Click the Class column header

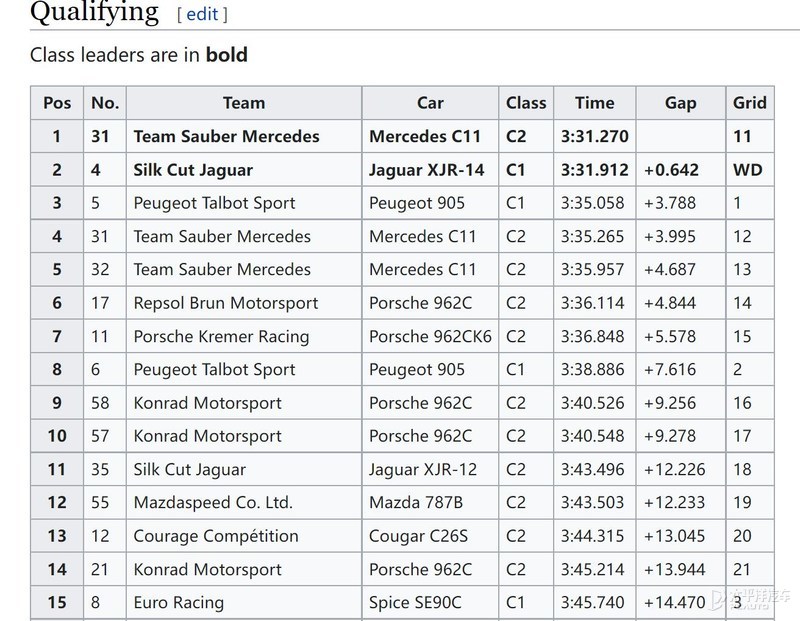coord(526,102)
